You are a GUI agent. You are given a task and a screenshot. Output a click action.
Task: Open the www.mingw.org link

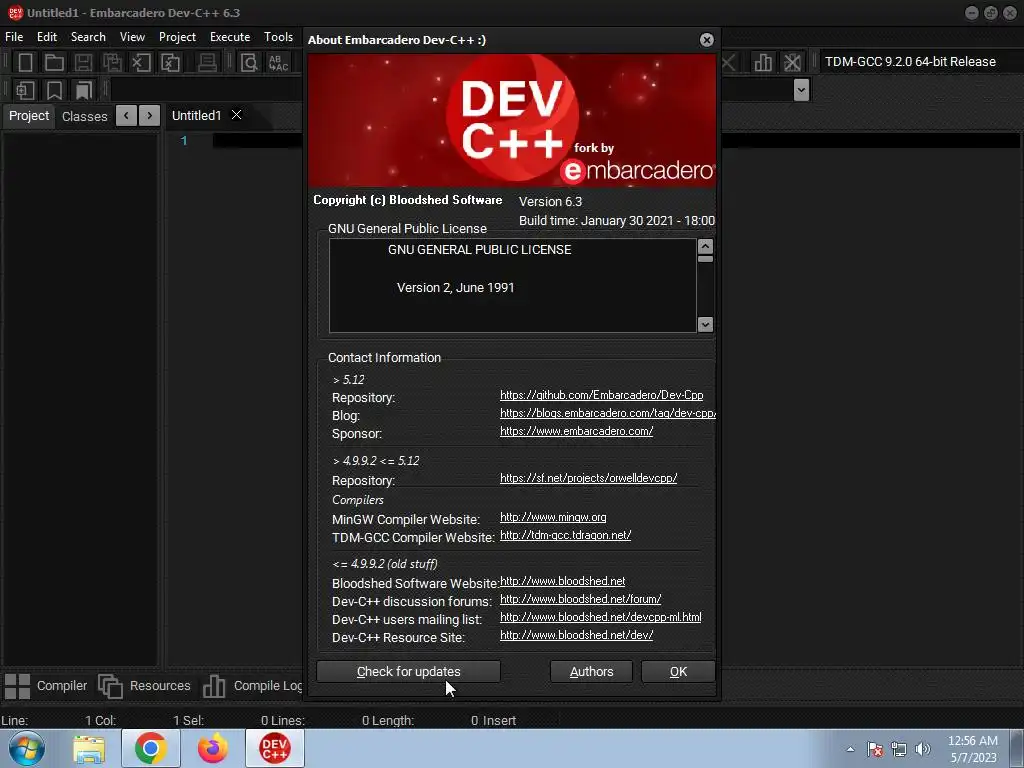click(553, 517)
